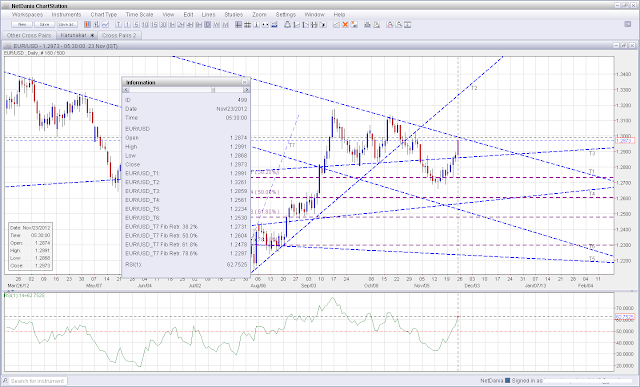
Task: Select the OHLC bar chart type icon
Action: point(96,24)
